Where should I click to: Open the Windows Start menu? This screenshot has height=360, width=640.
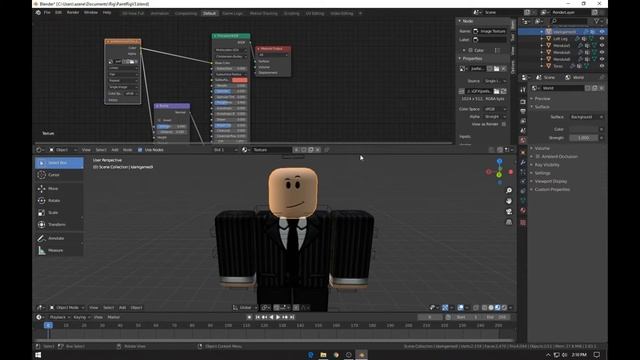tap(38, 355)
